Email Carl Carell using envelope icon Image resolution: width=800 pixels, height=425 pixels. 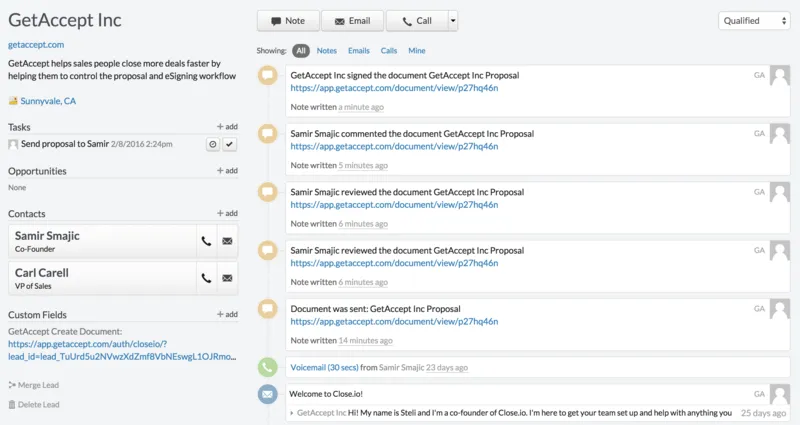point(228,278)
